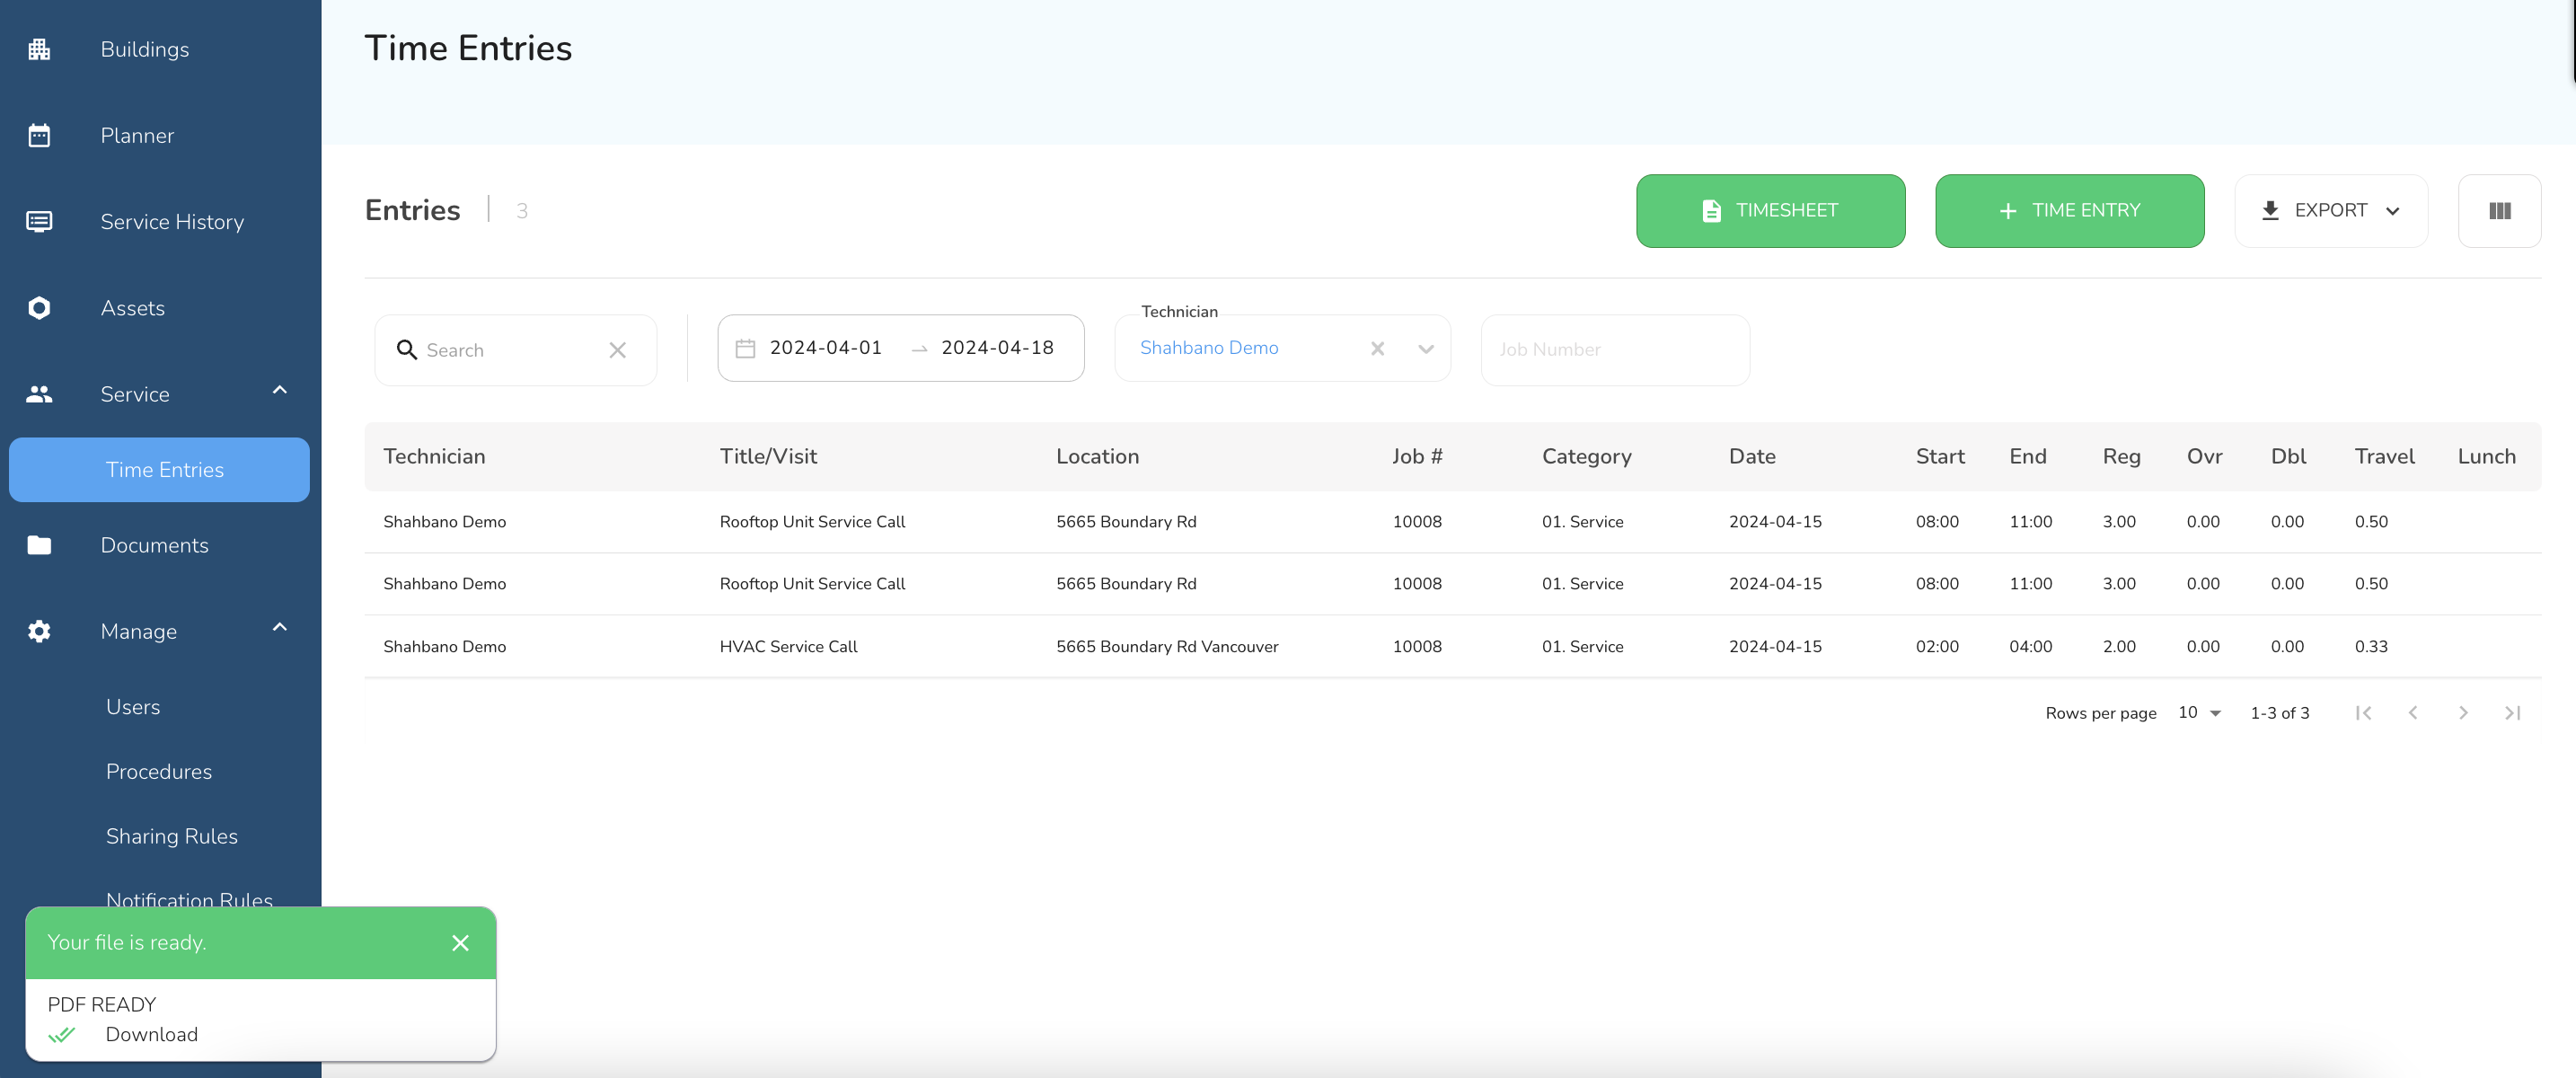Click the 04:00 end time cell
The image size is (2576, 1078).
tap(2030, 646)
